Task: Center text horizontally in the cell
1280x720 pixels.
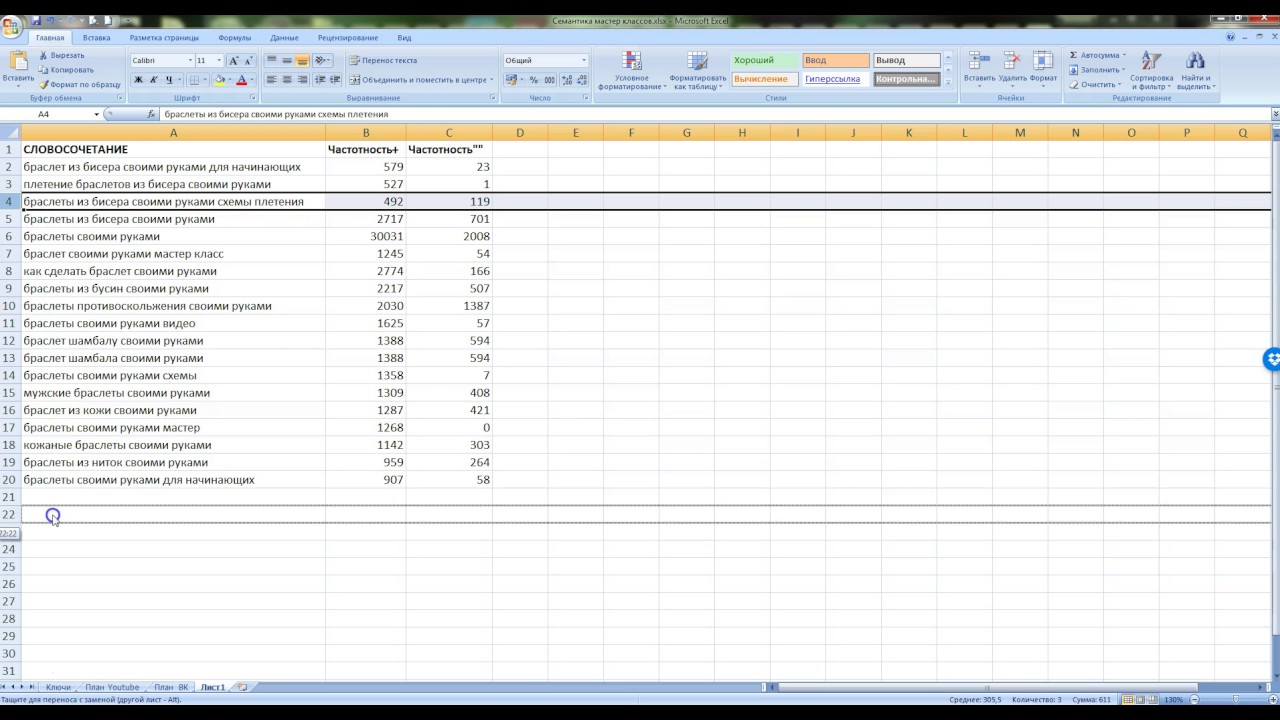Action: point(287,80)
